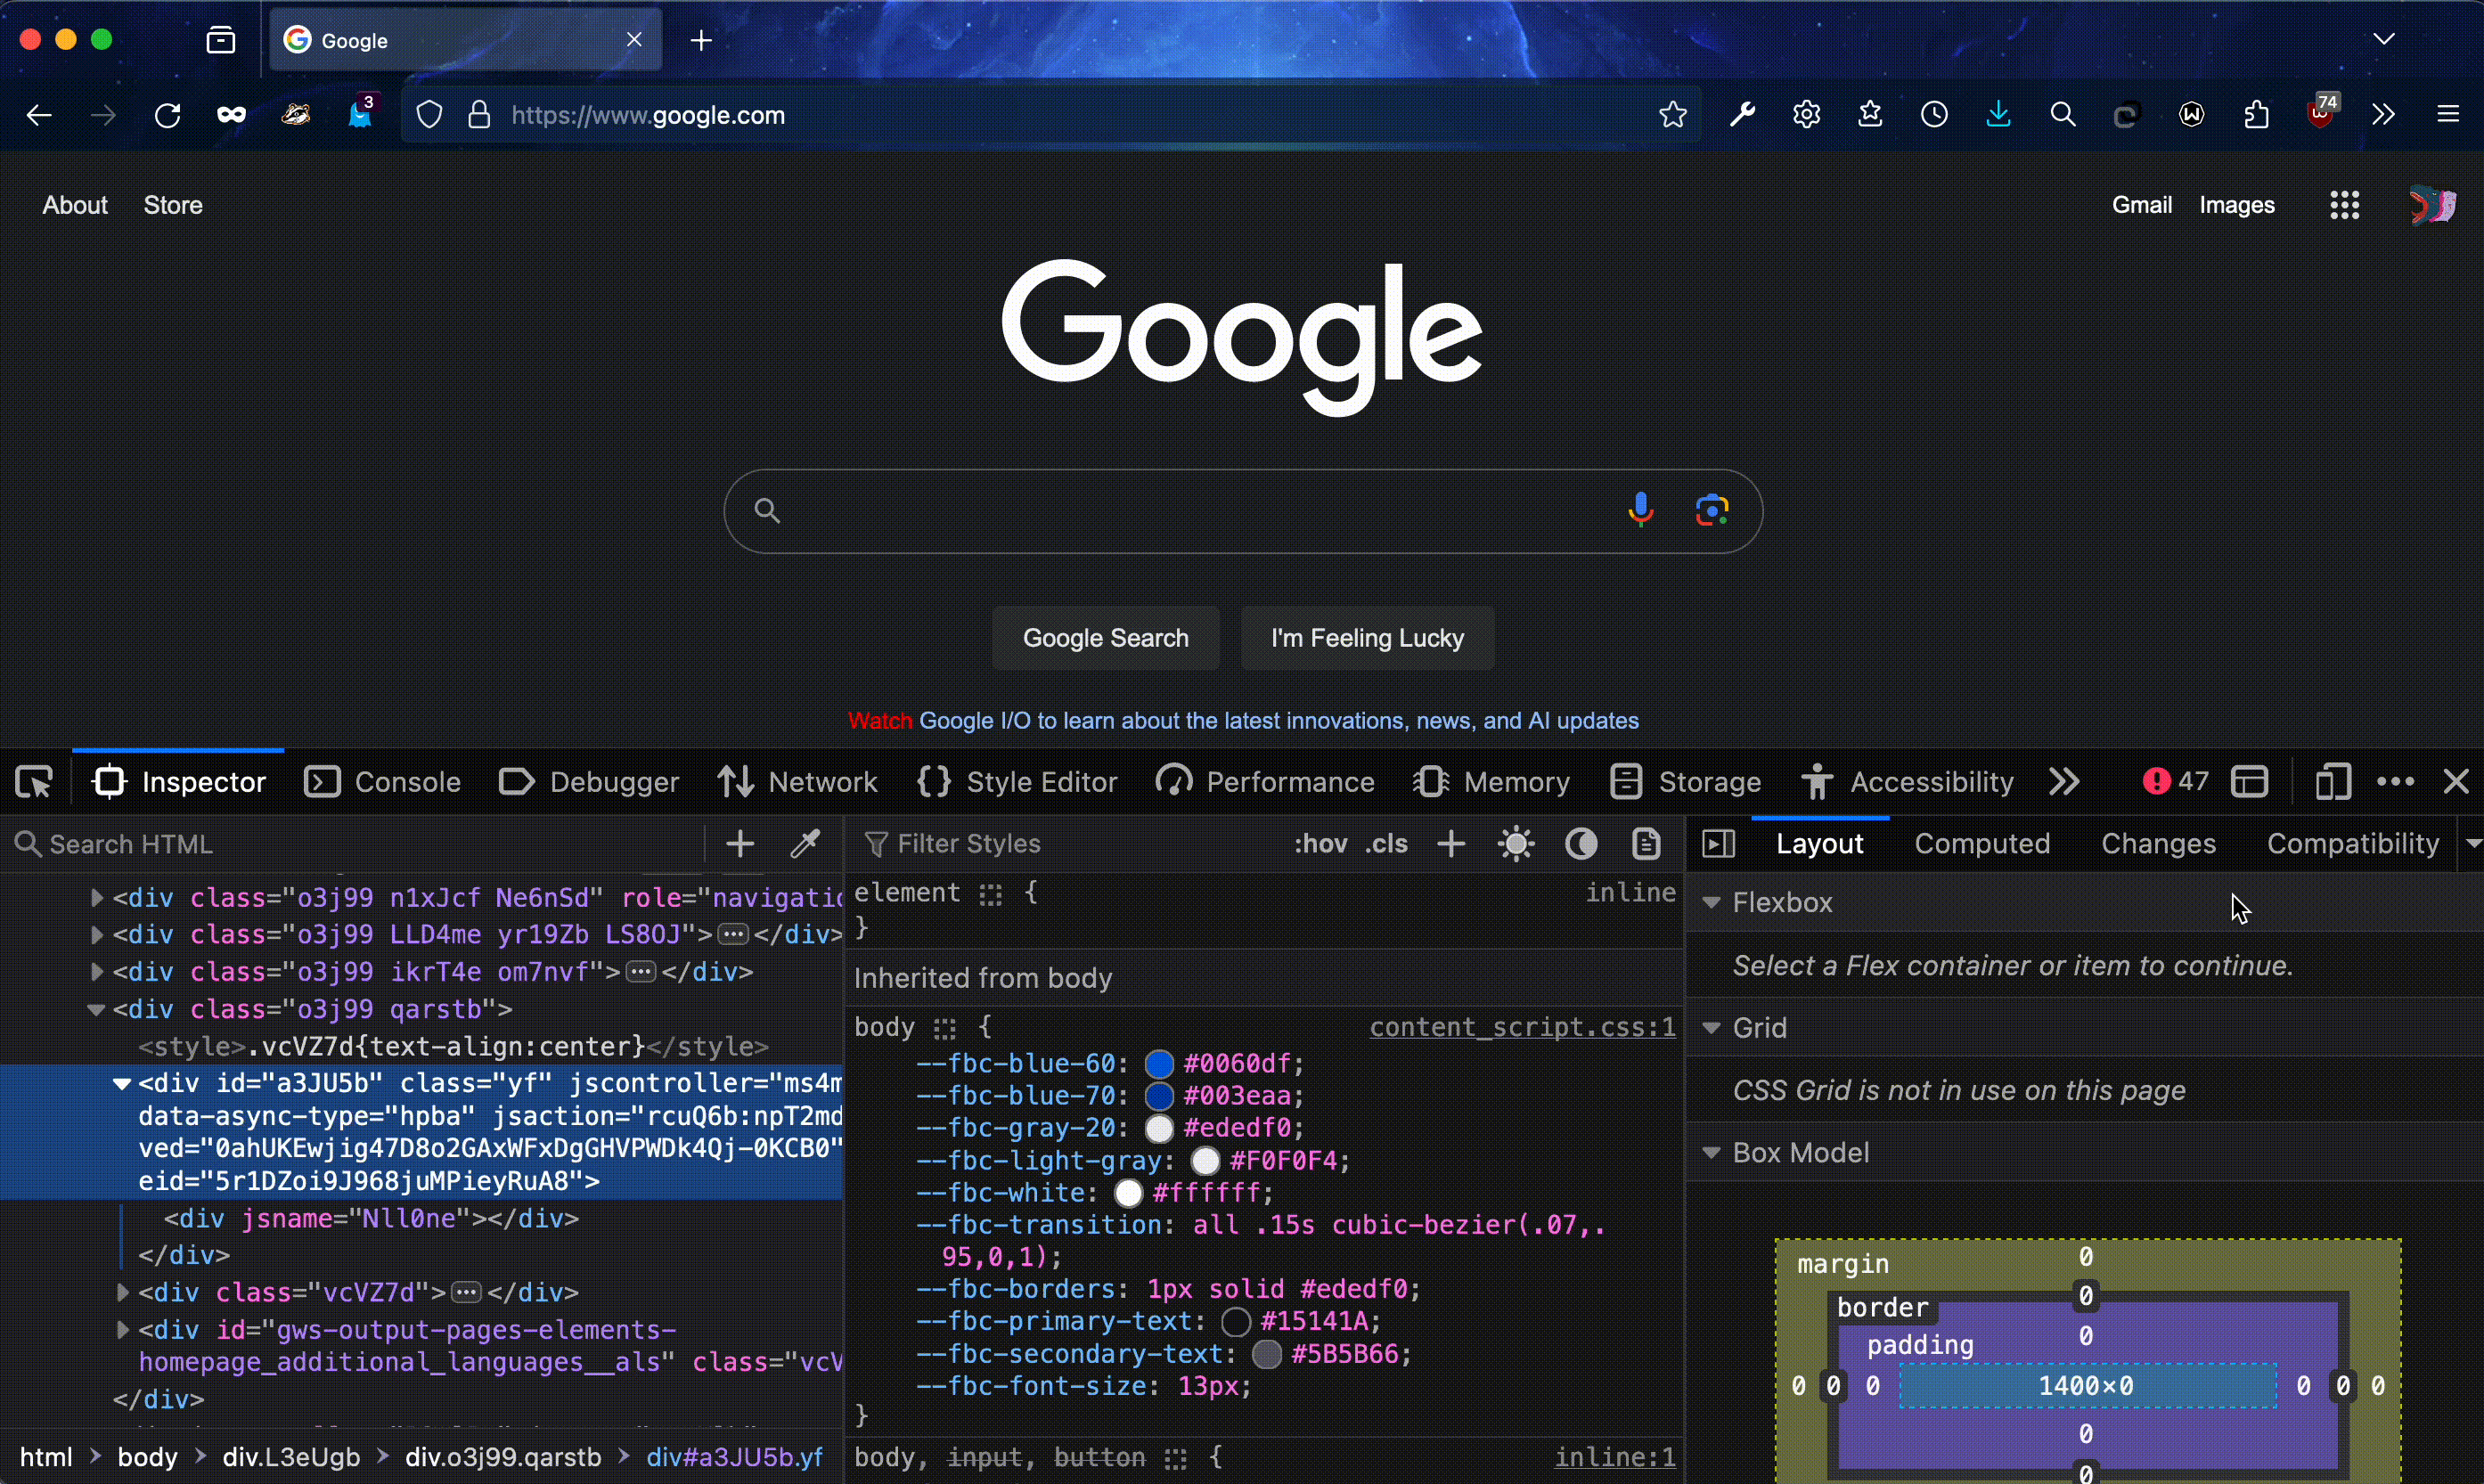Show more DevTools tools chevron

[x=2064, y=782]
